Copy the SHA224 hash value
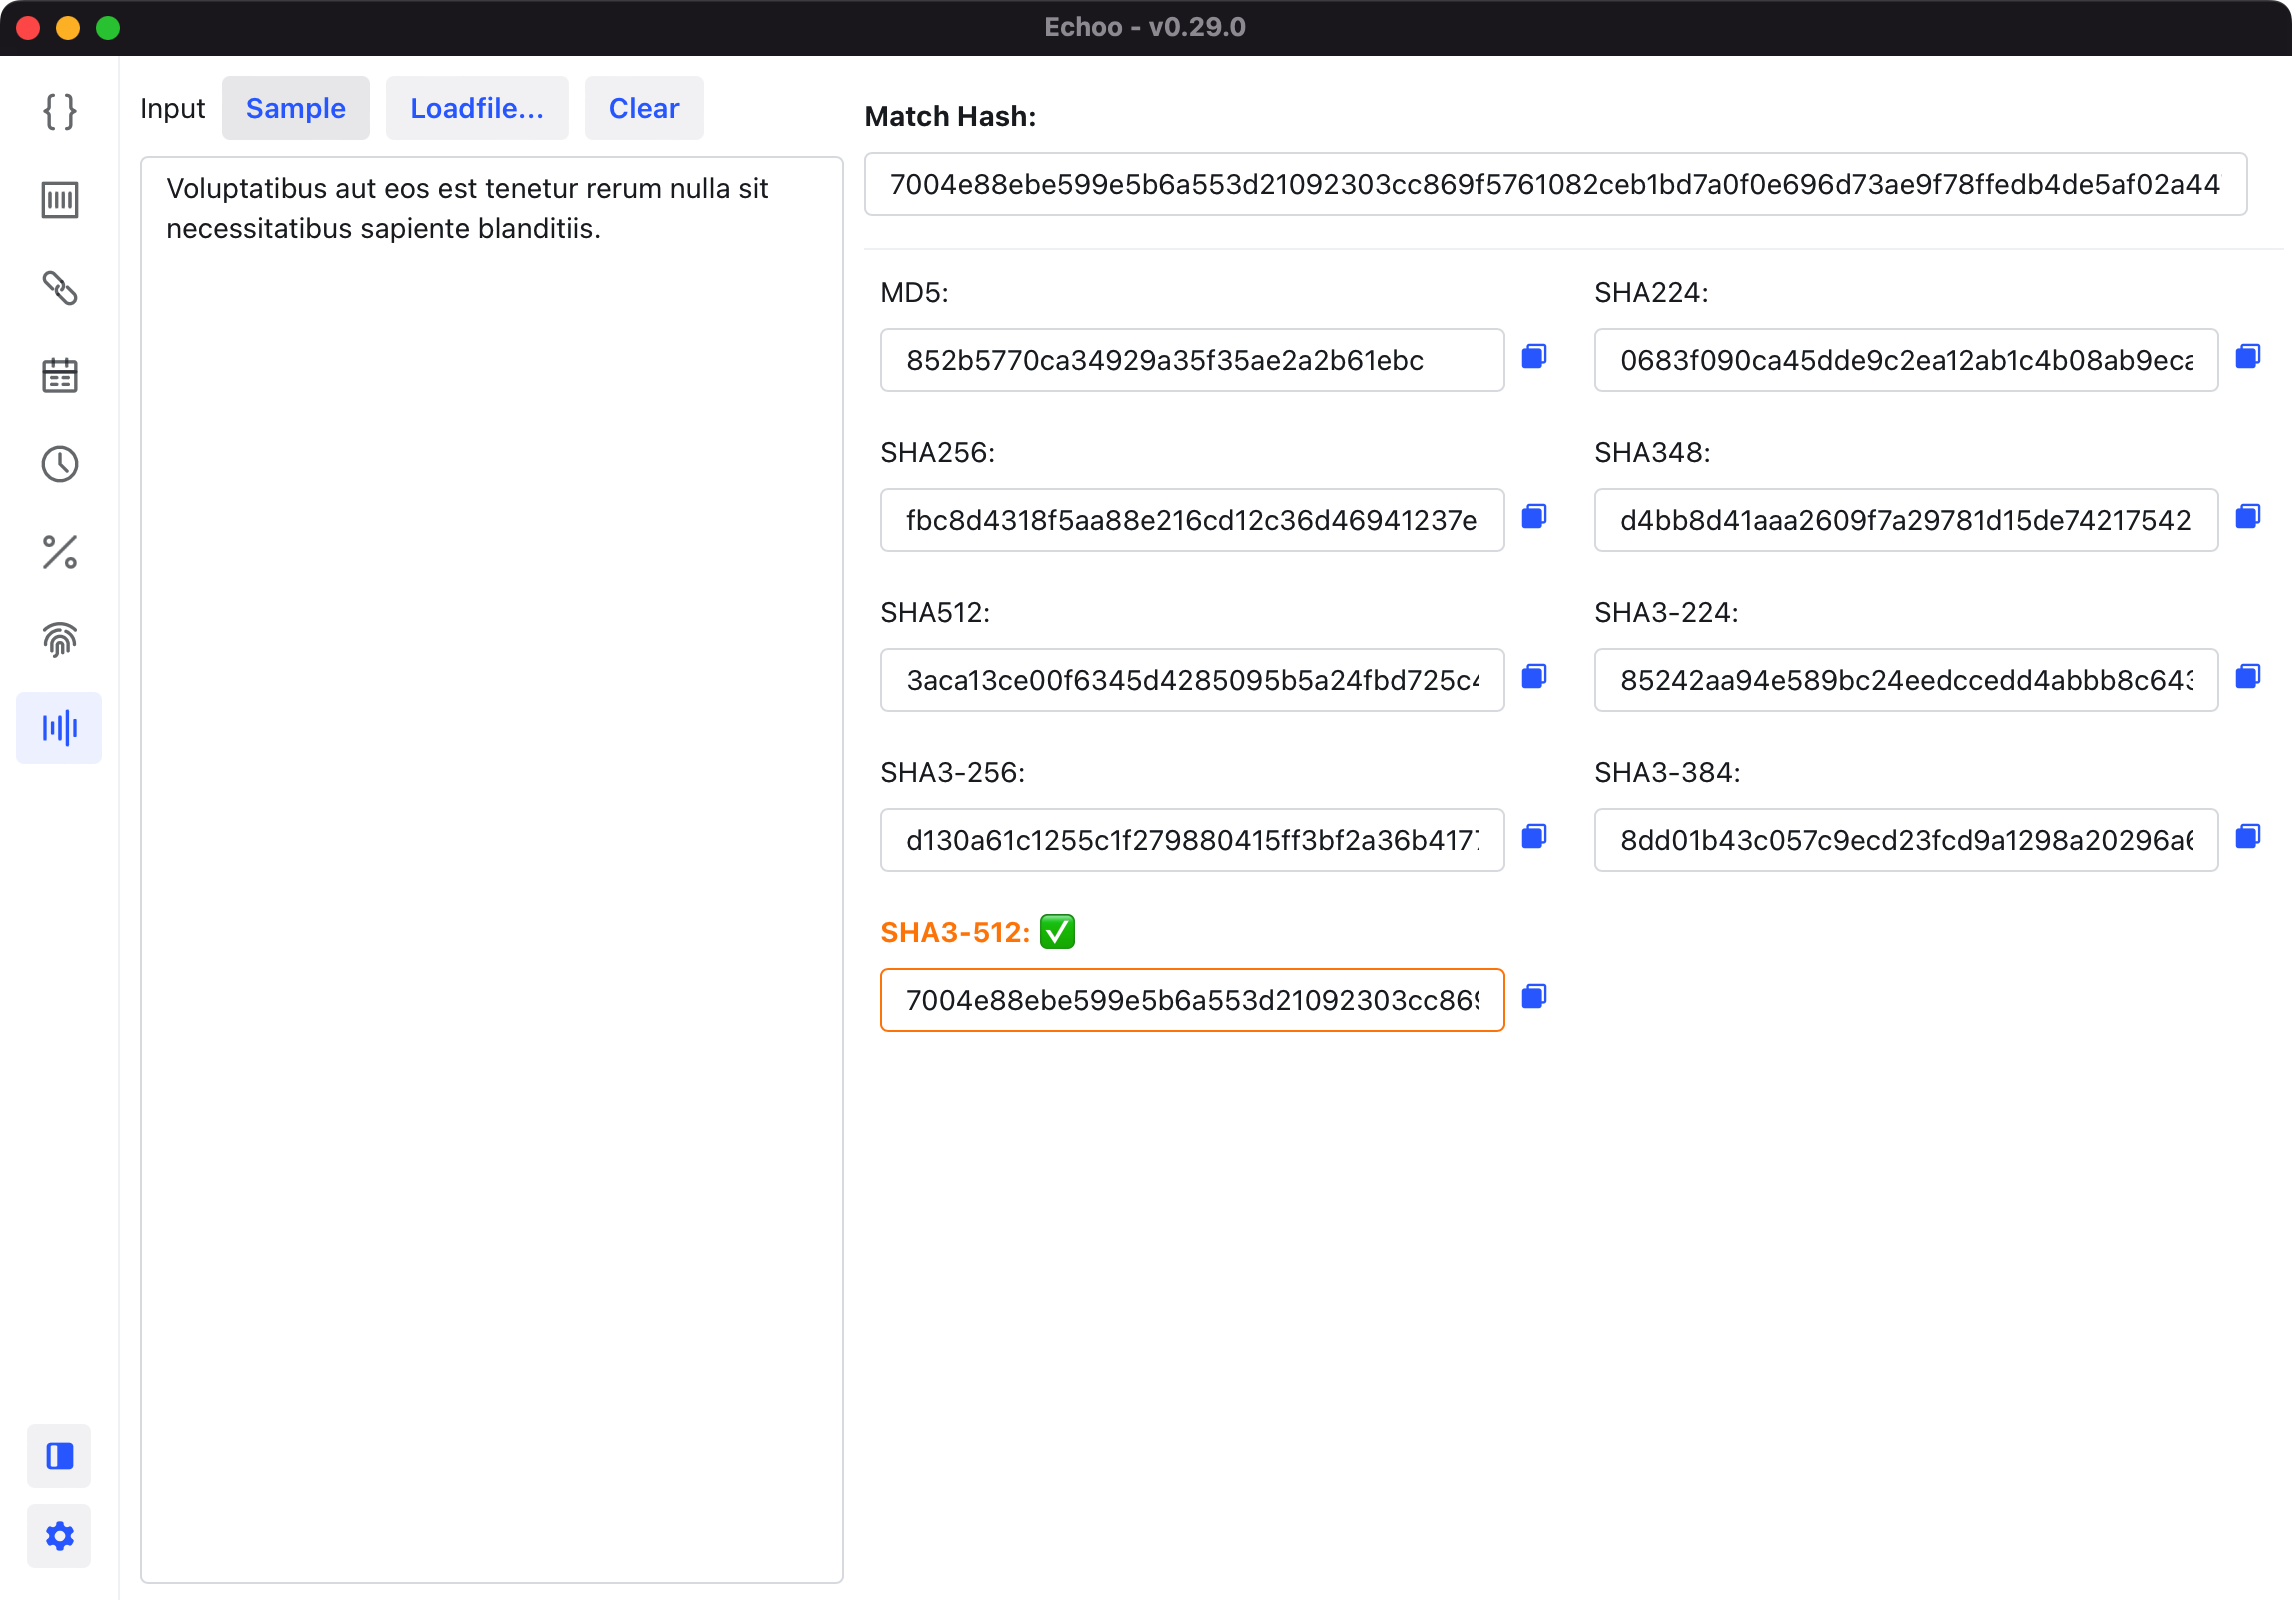The height and width of the screenshot is (1600, 2292). (2248, 357)
